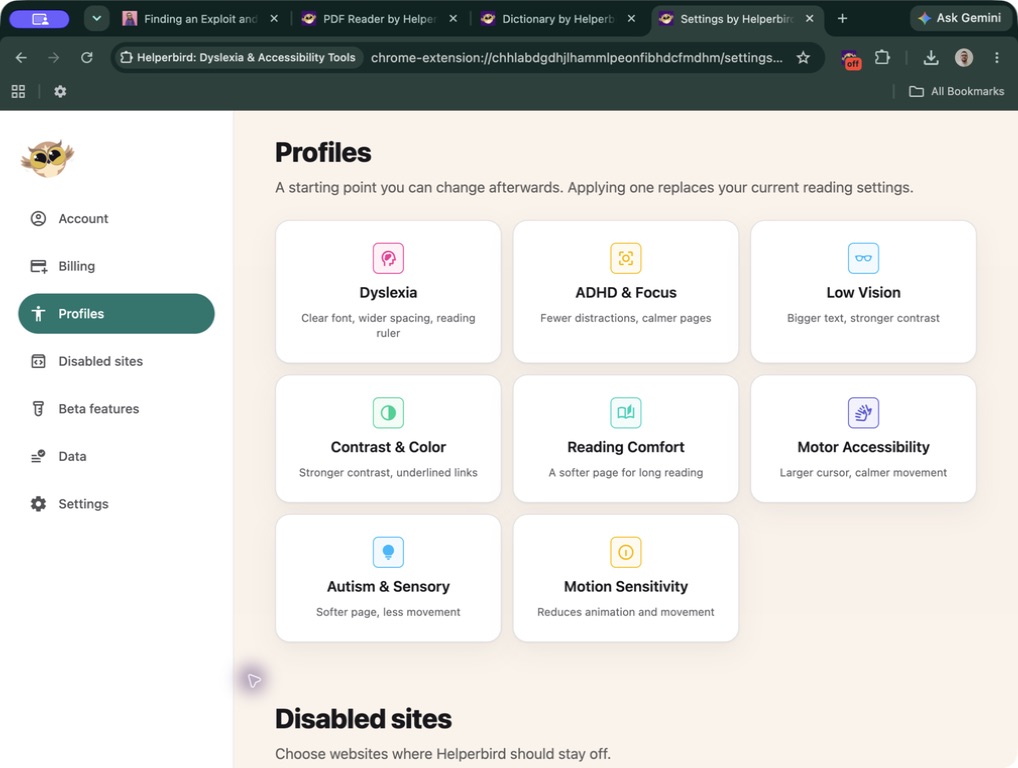Select the Settings by Helperbird tab
This screenshot has height=768, width=1018.
tap(738, 19)
